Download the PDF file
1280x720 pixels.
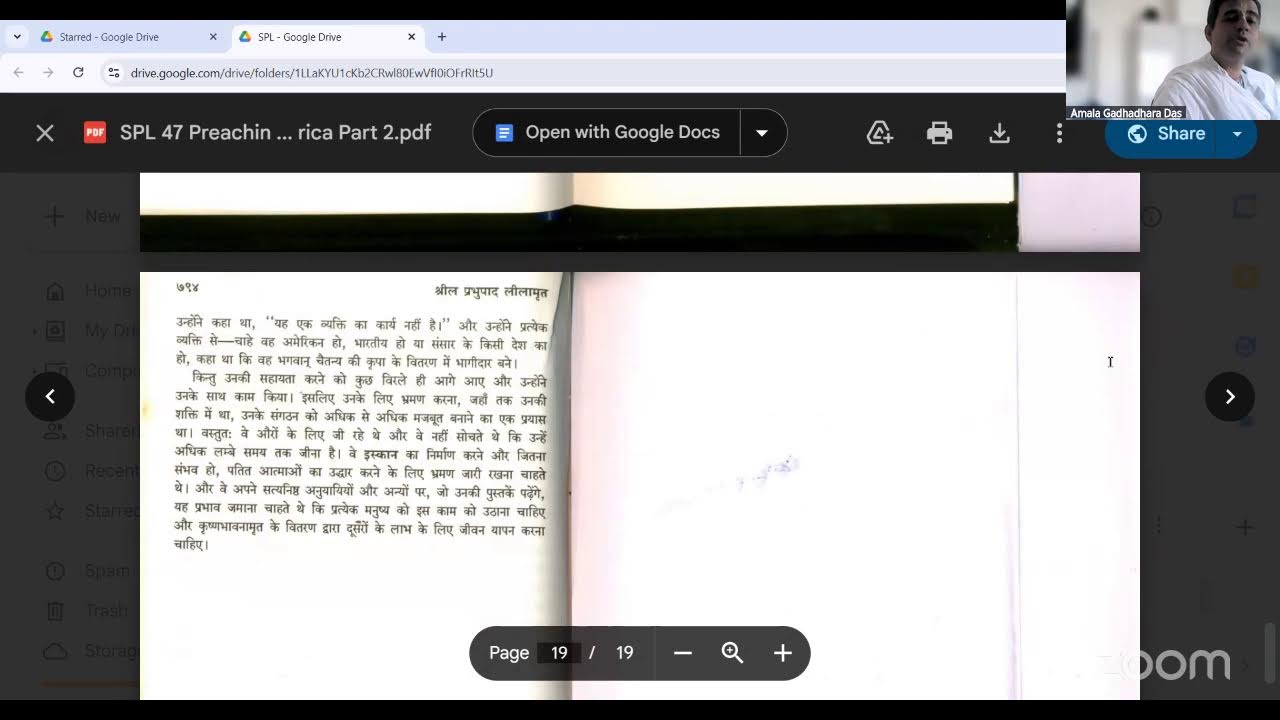click(x=999, y=133)
